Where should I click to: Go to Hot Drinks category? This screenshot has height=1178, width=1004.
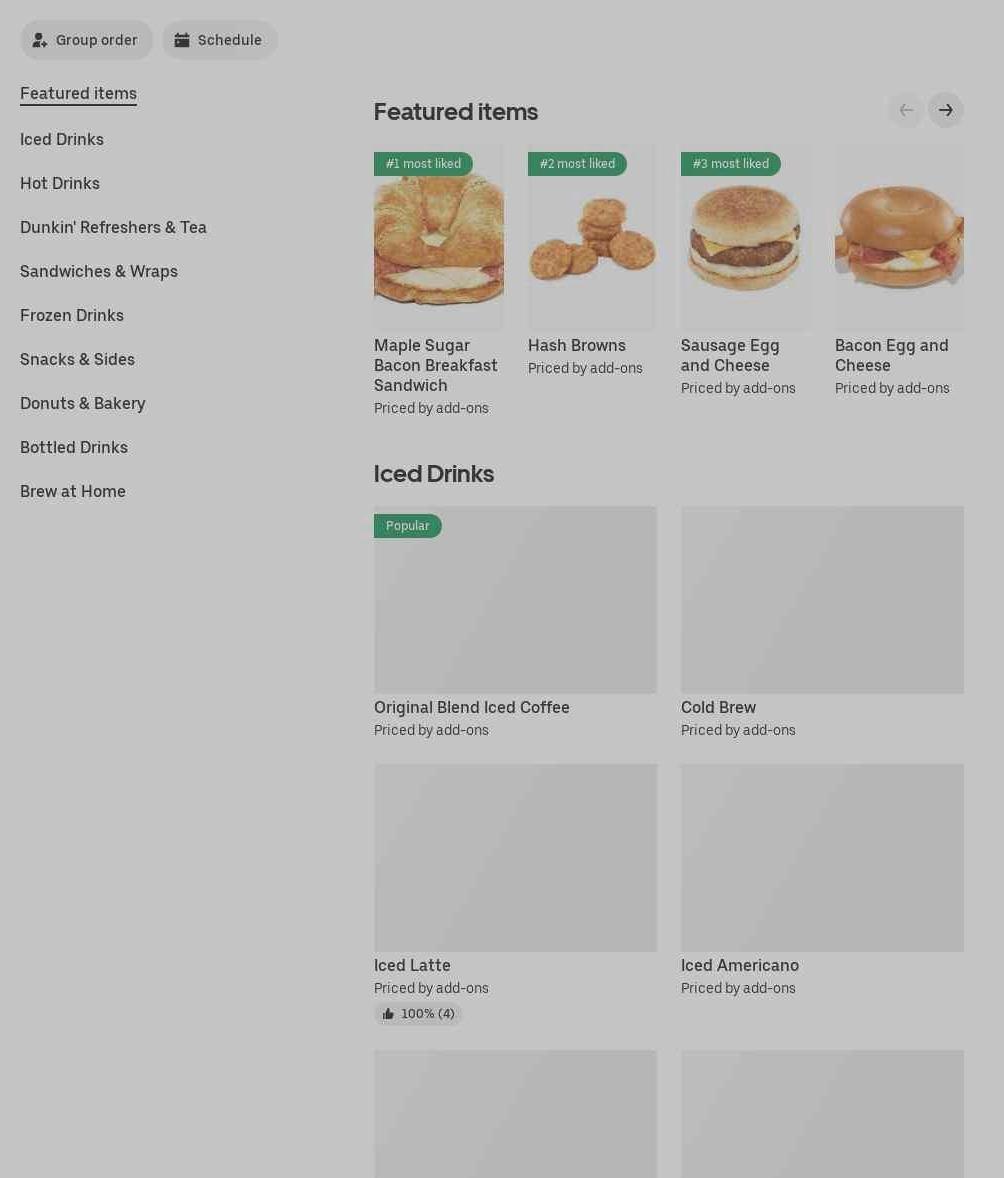[59, 183]
